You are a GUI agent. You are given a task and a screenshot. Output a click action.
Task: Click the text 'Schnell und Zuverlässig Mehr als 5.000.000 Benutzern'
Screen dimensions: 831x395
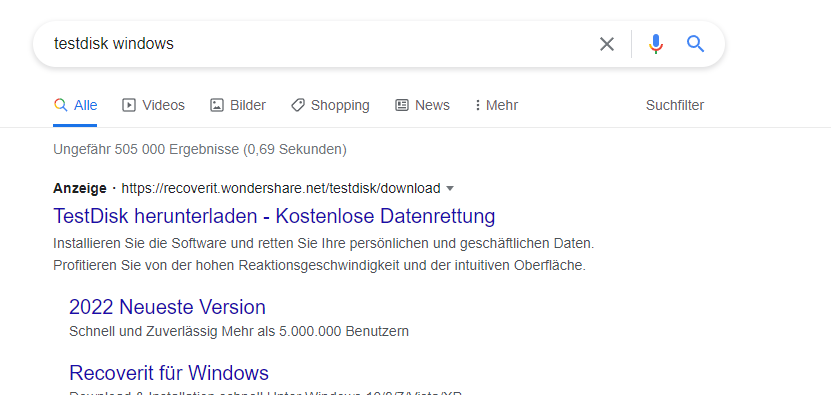click(239, 332)
